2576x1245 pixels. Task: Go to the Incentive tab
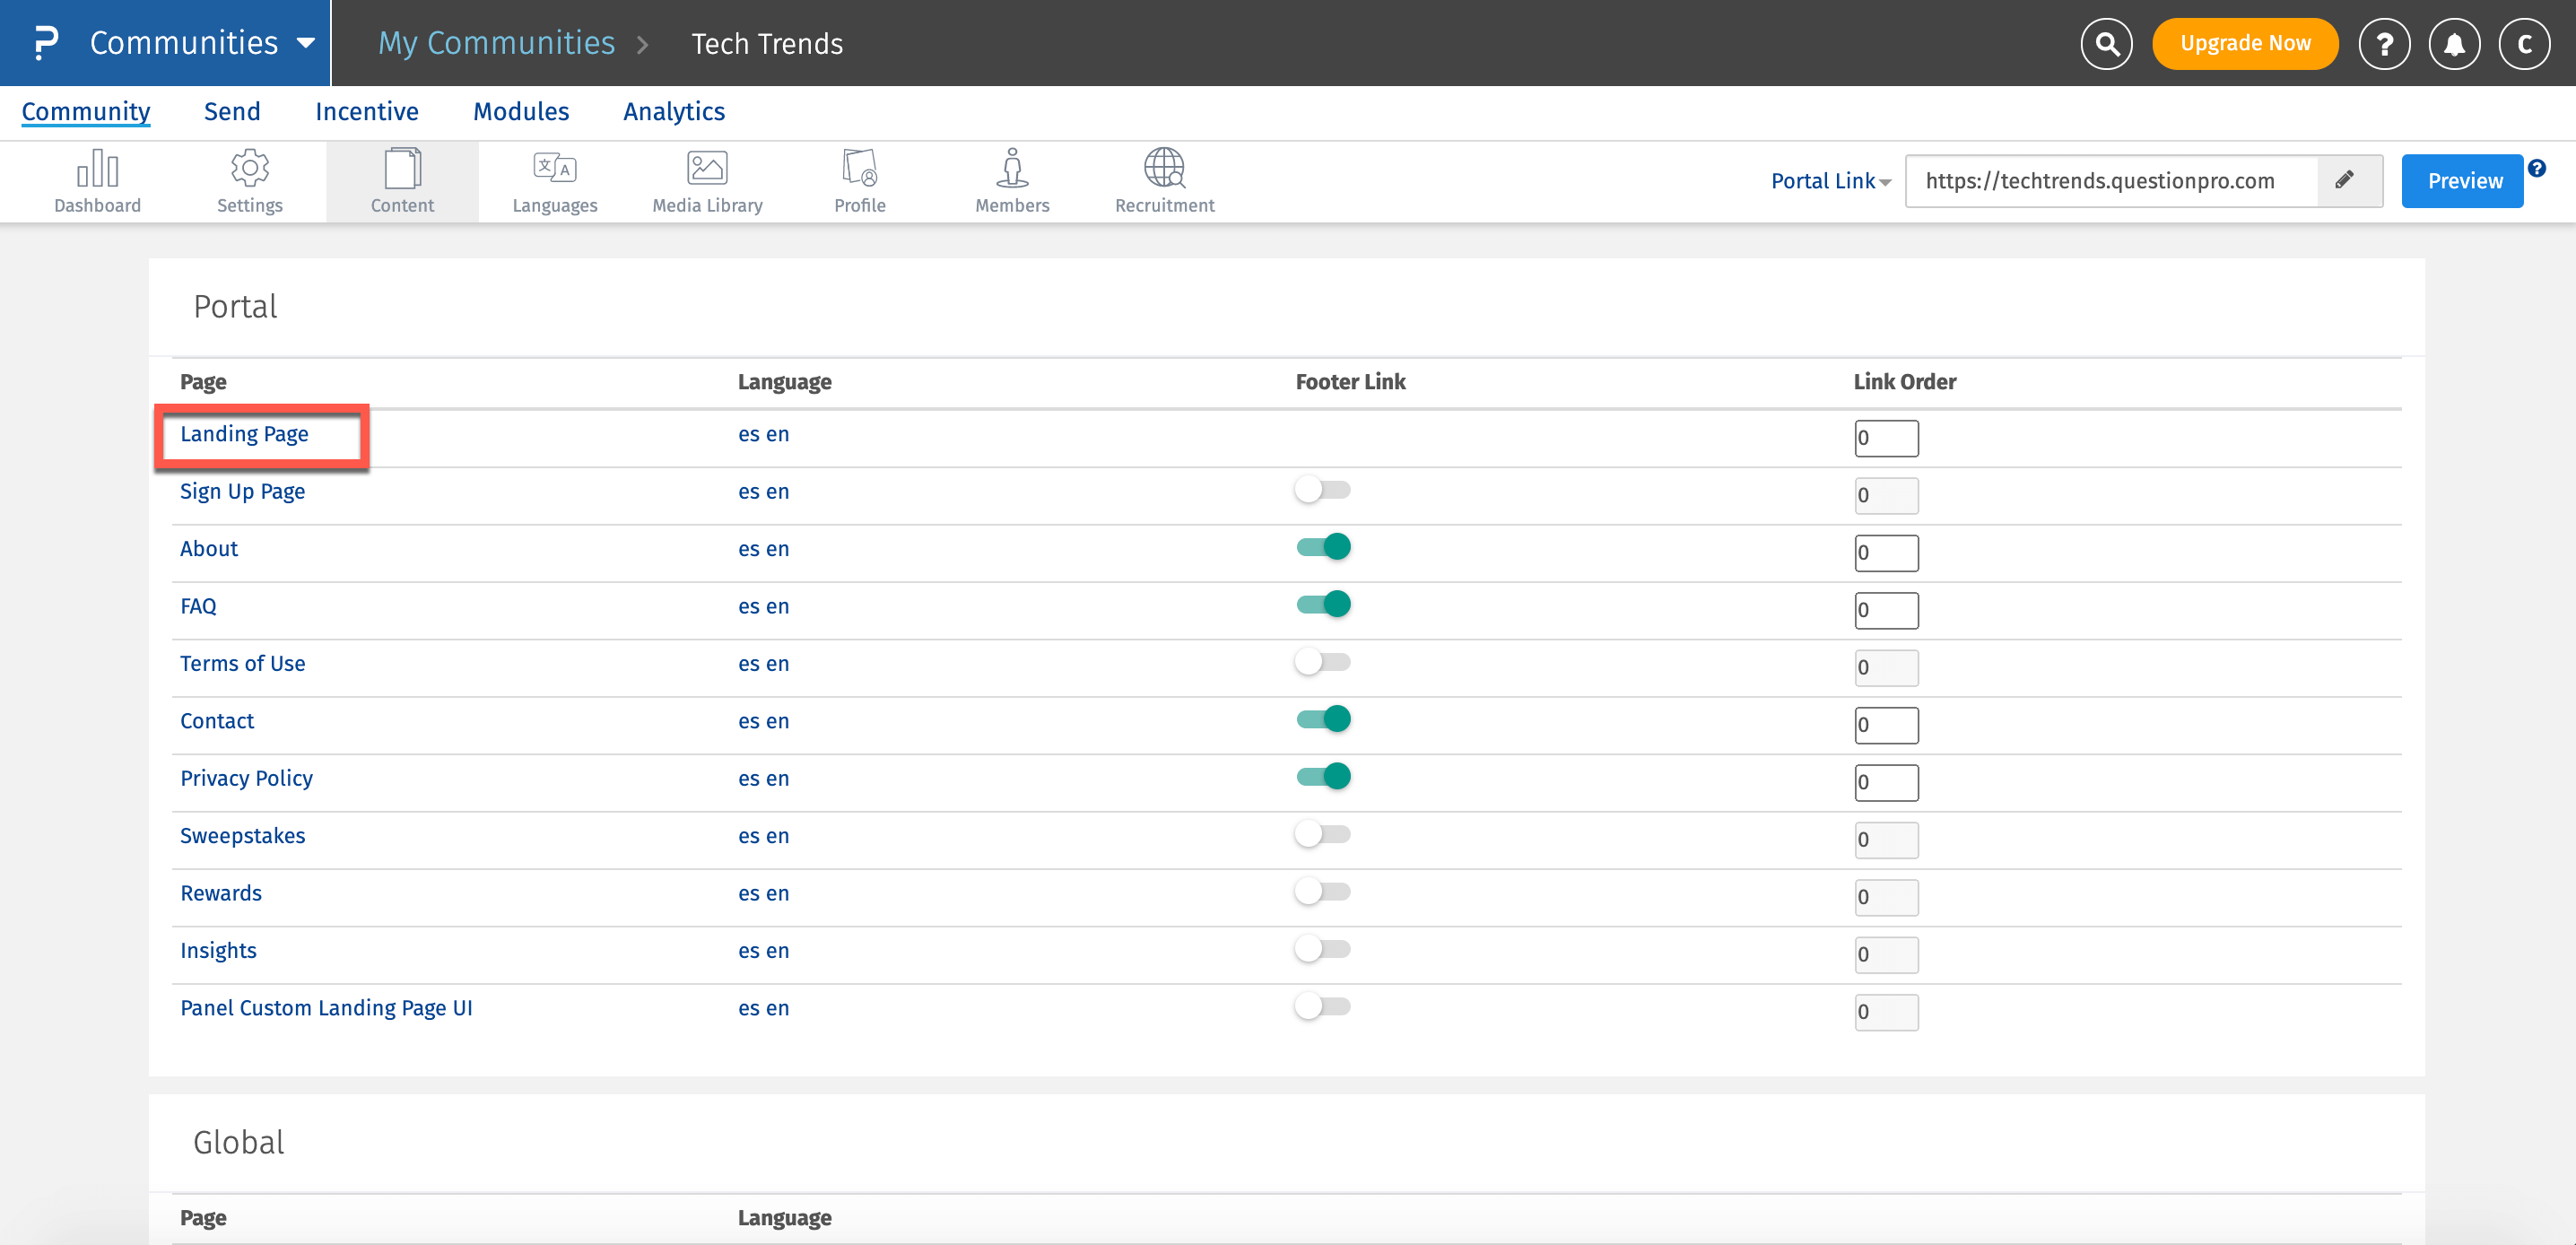coord(367,111)
